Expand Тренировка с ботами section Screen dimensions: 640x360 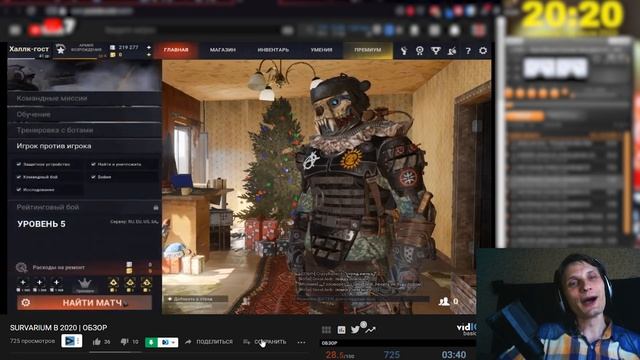pos(84,130)
